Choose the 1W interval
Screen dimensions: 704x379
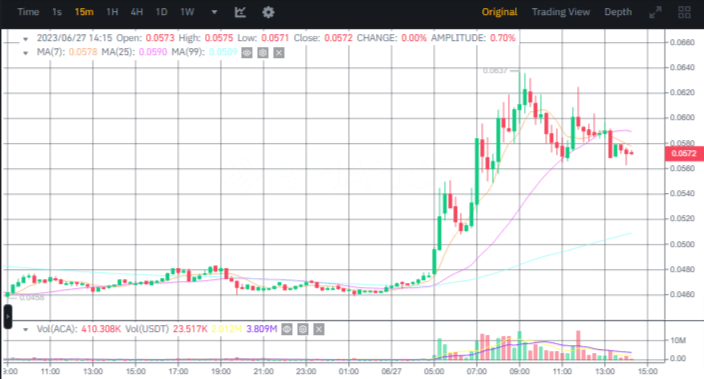point(187,12)
